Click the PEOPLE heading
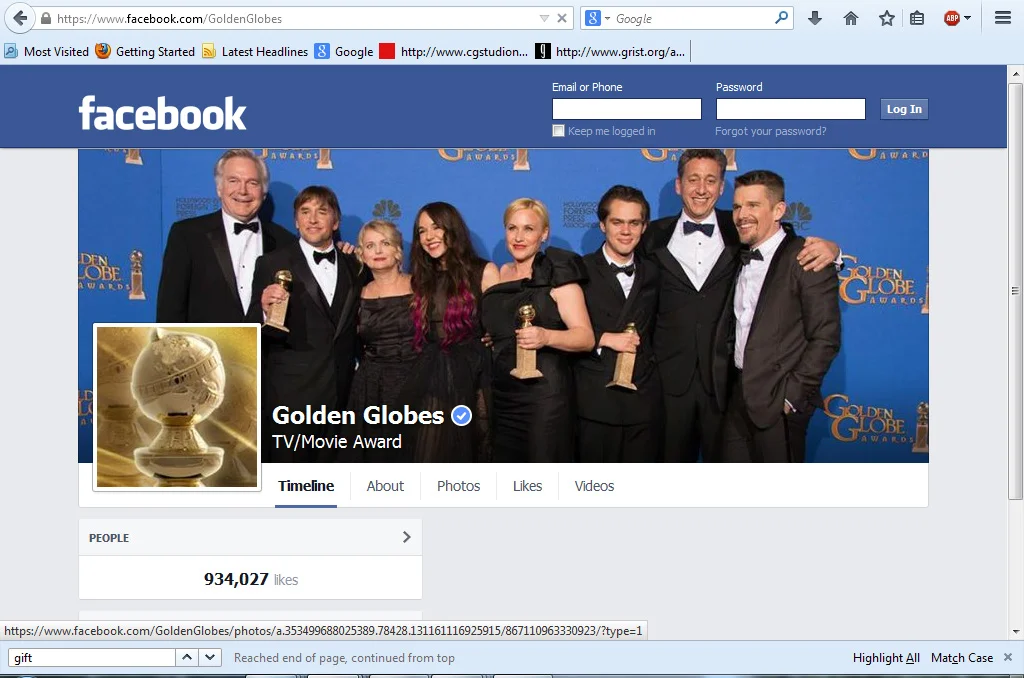This screenshot has height=678, width=1024. 109,538
